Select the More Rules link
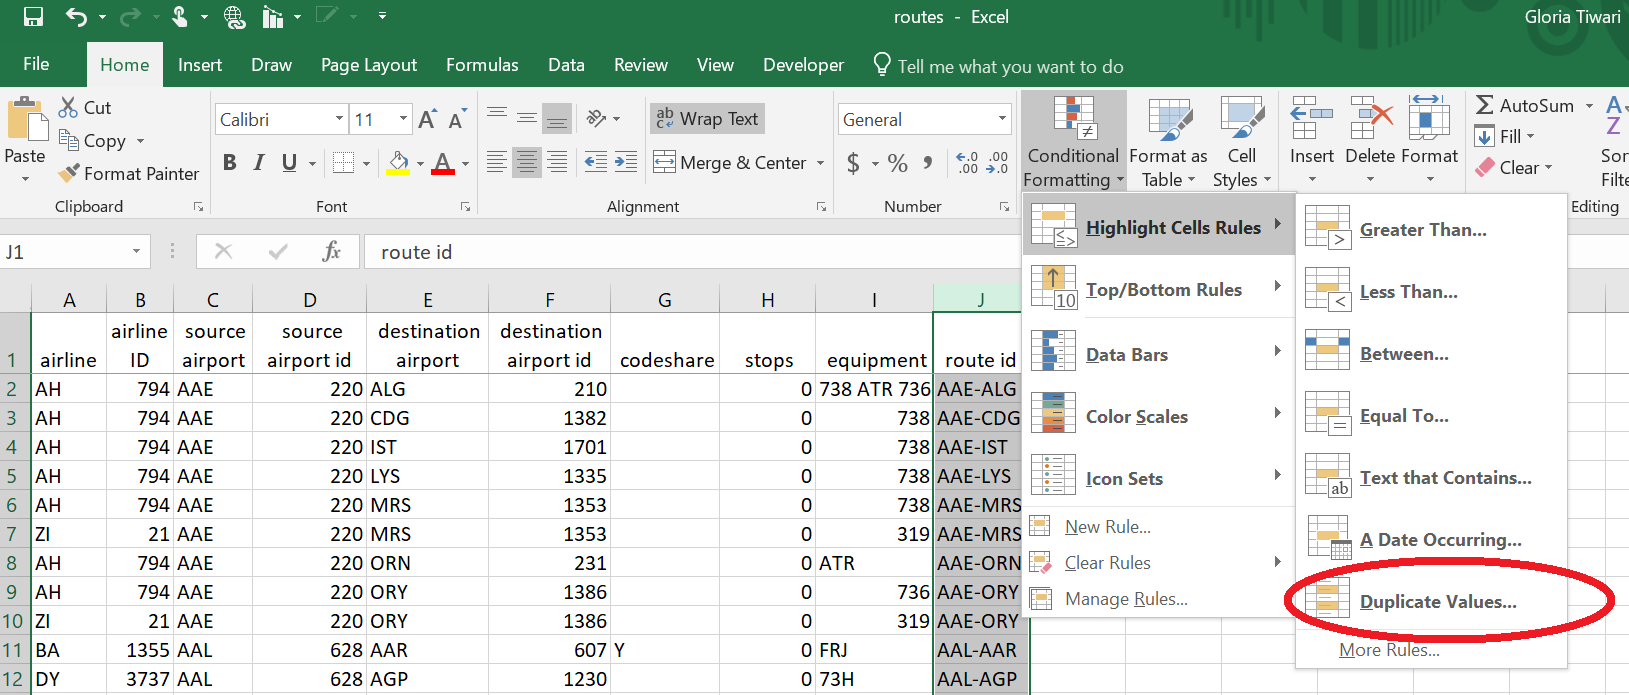 point(1389,650)
